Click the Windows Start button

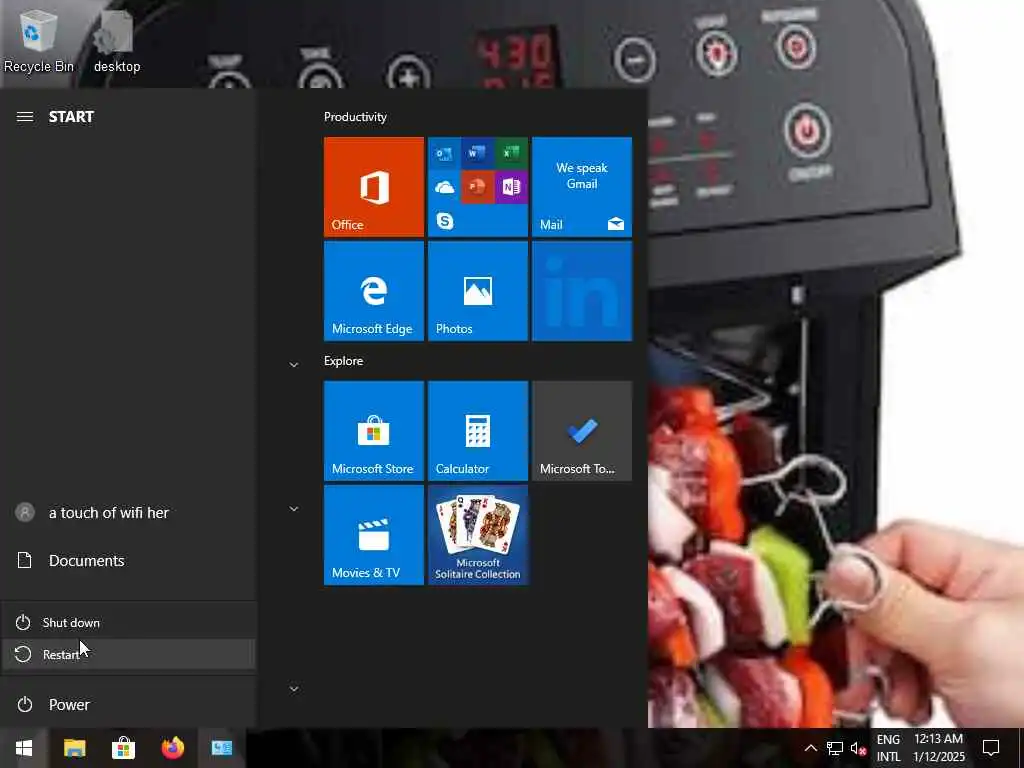pos(24,748)
